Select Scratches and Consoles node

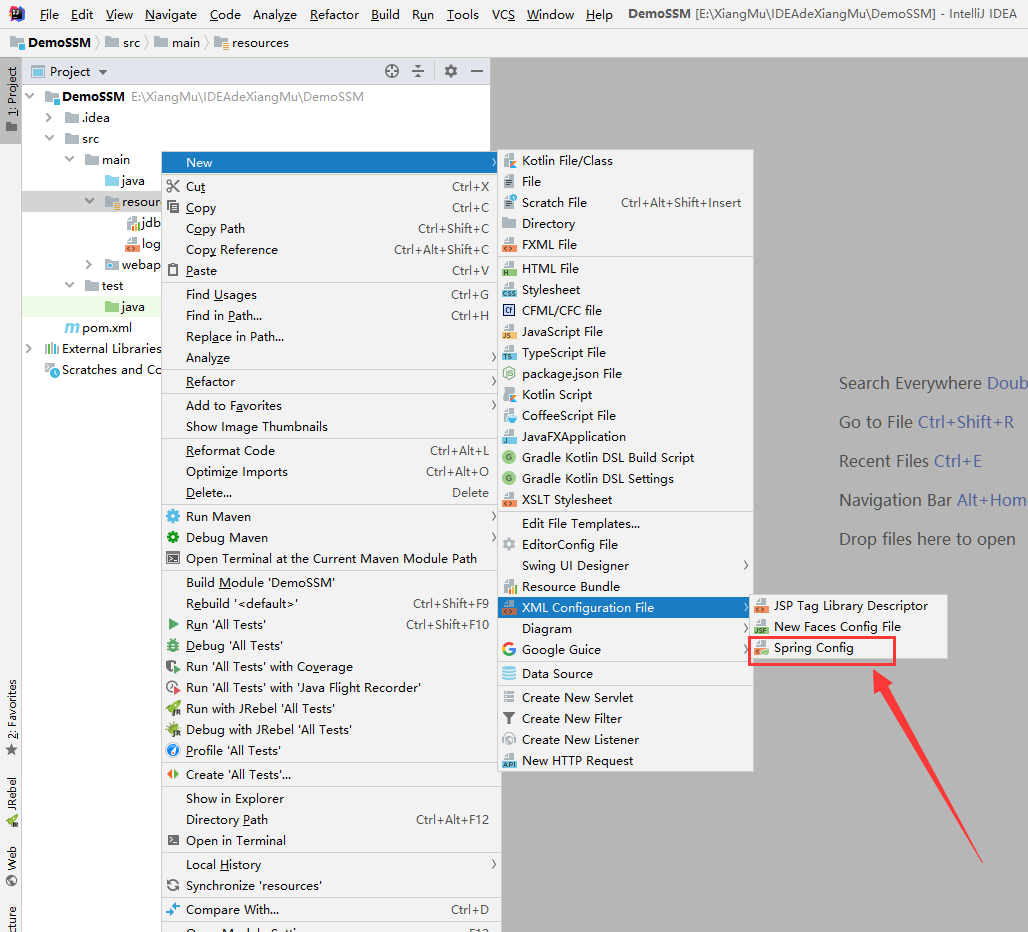(102, 370)
